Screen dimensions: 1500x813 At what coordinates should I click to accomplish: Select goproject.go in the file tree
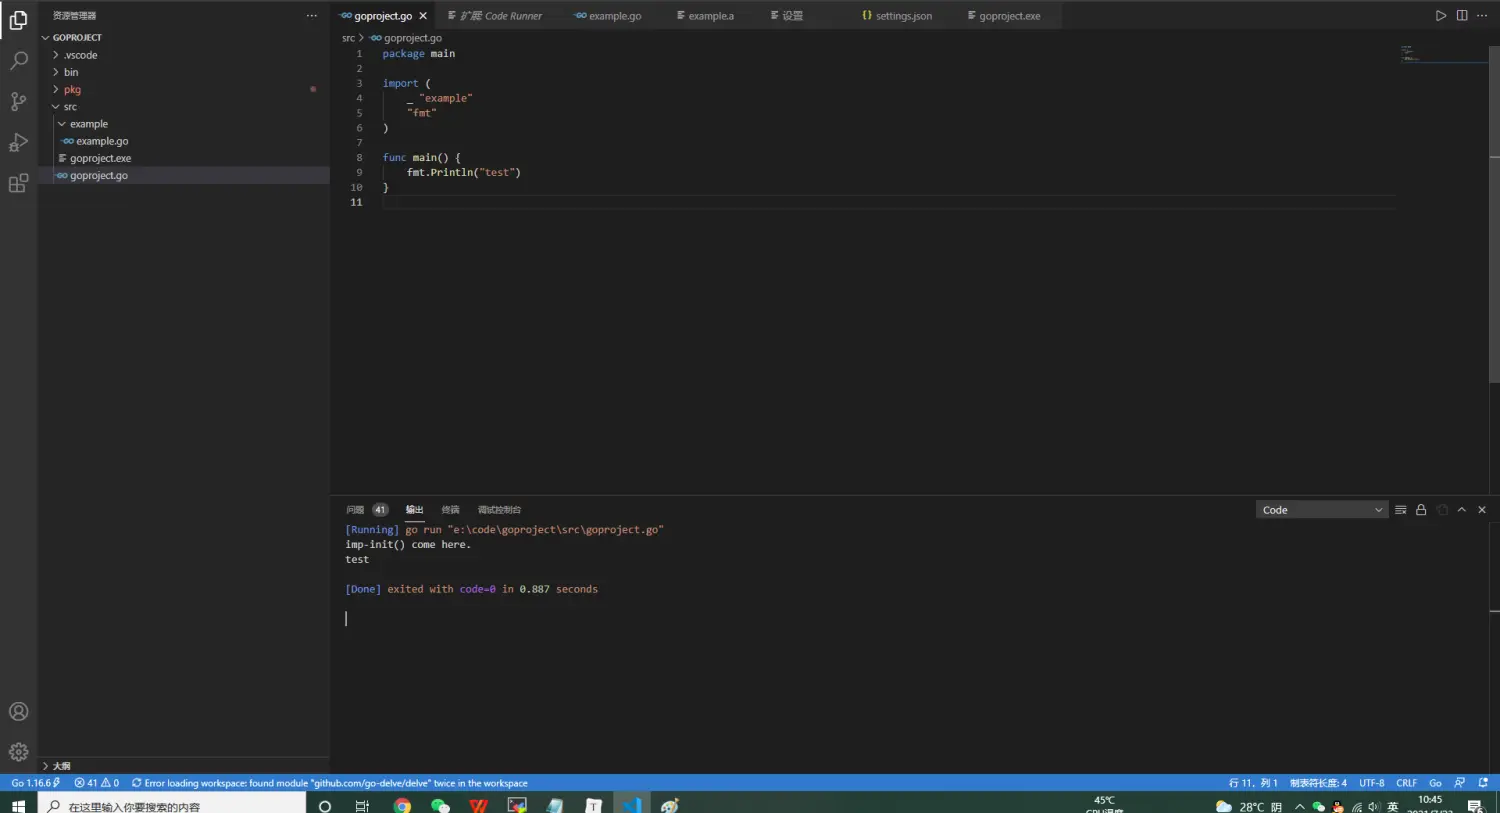184,175
